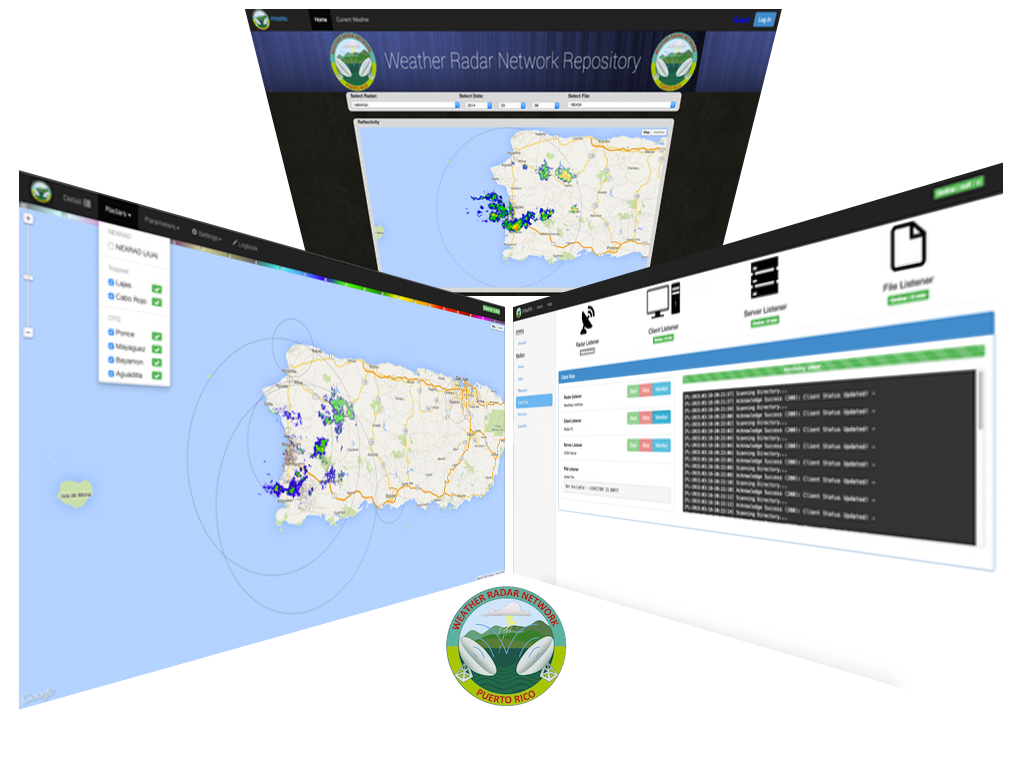Click the File Listener directory status field
The width and height of the screenshot is (1024, 768).
(617, 492)
